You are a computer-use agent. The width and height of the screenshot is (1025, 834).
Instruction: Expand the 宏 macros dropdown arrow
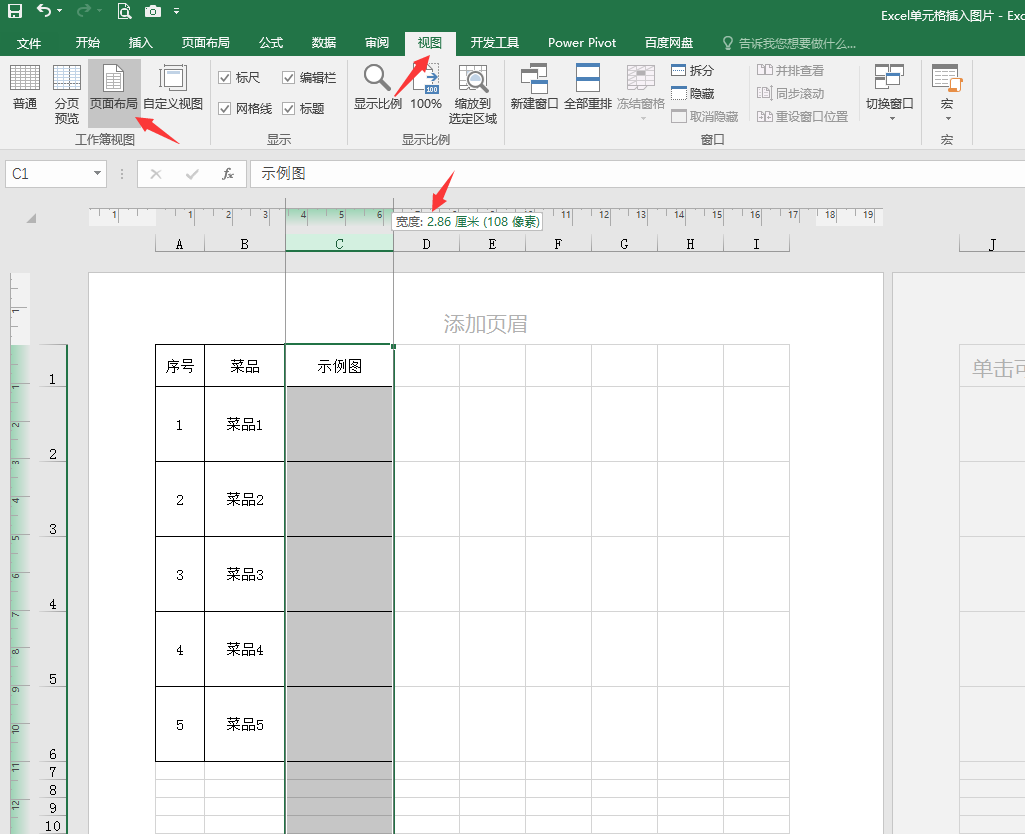click(948, 119)
